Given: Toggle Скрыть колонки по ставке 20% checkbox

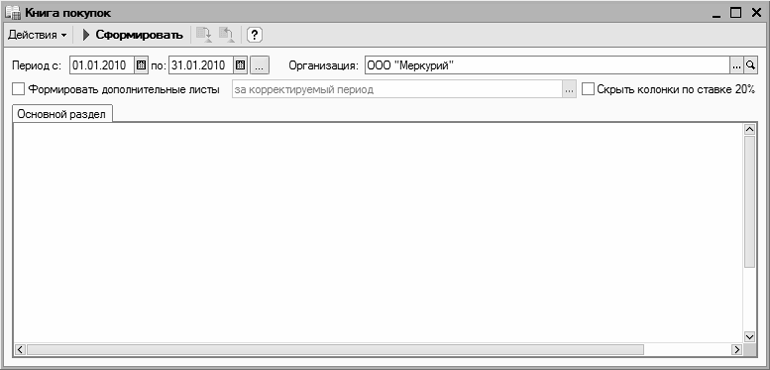Looking at the screenshot, I should coord(588,89).
